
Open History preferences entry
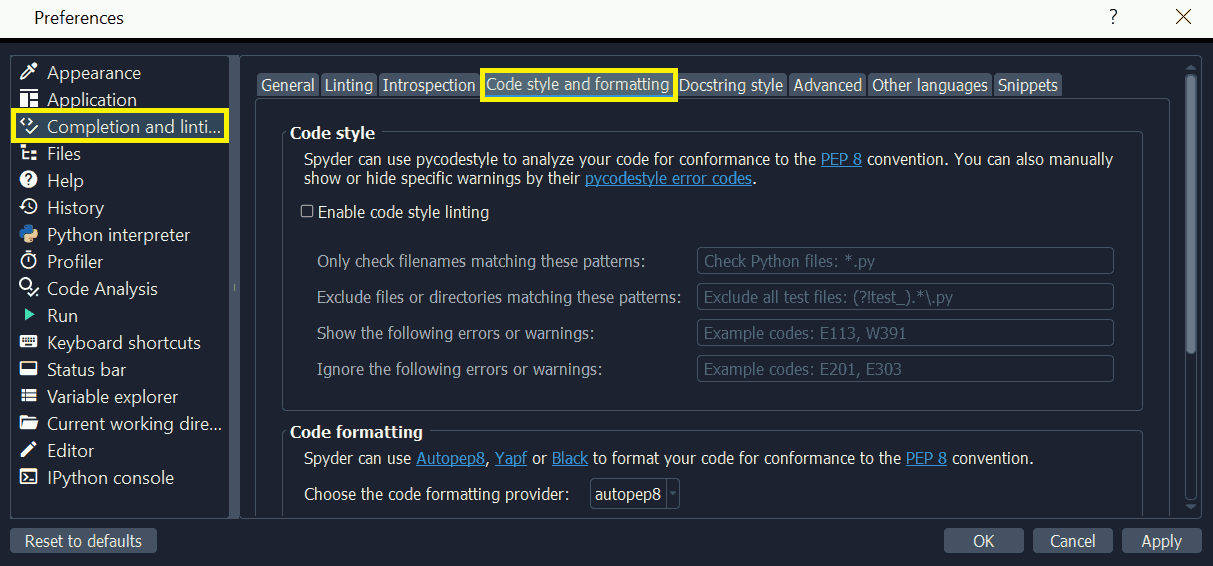tap(120, 207)
